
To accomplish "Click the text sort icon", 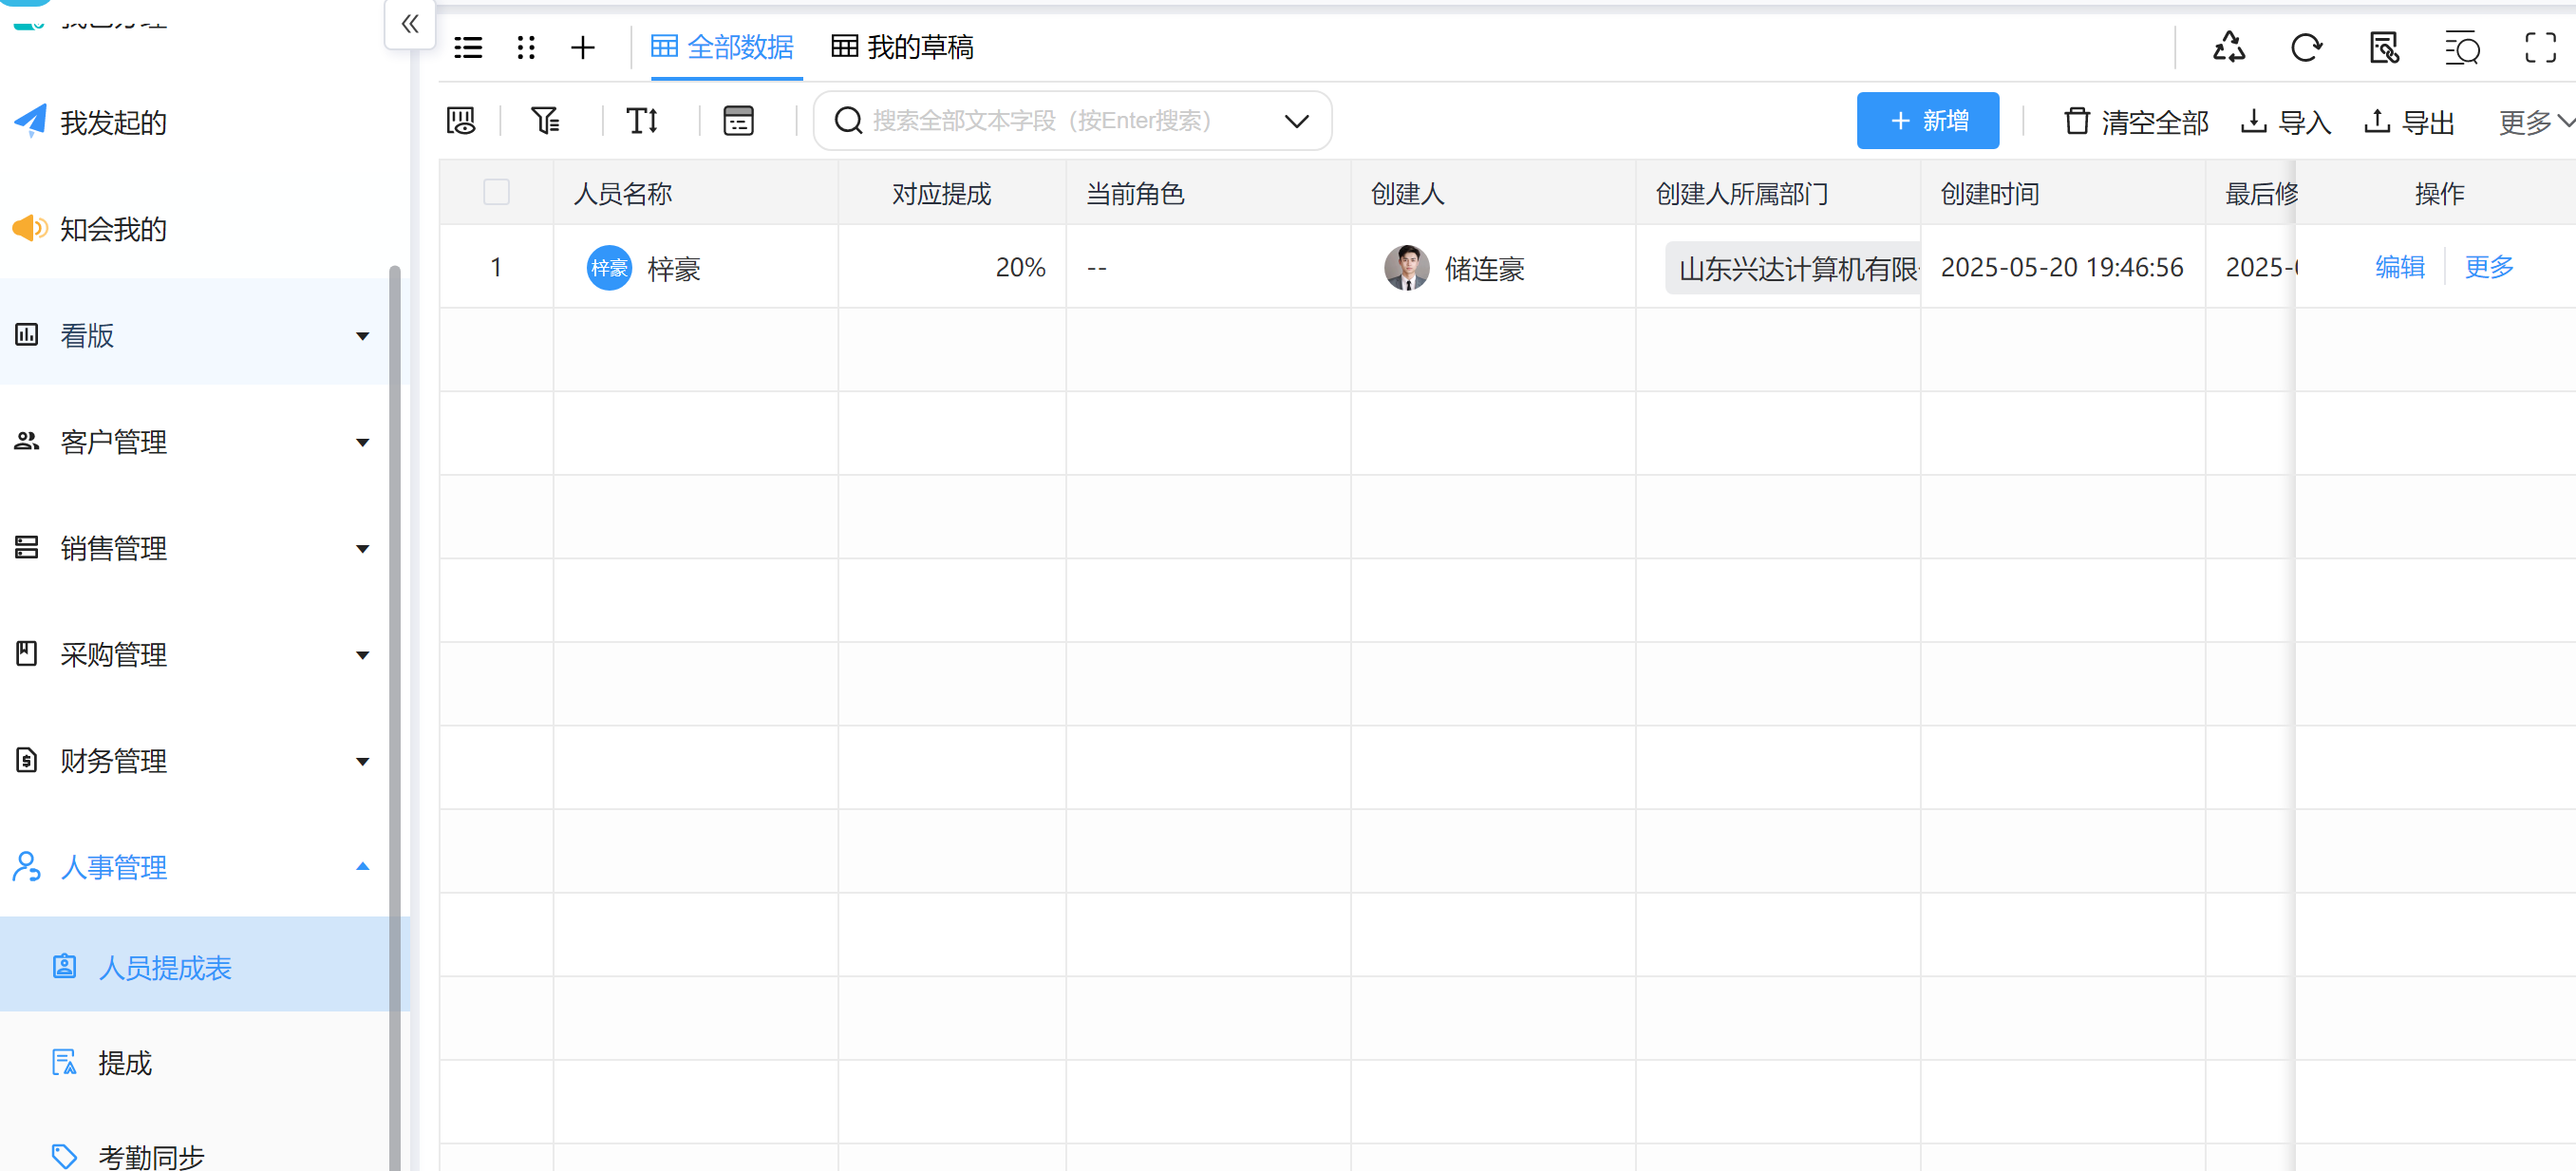I will tap(642, 121).
